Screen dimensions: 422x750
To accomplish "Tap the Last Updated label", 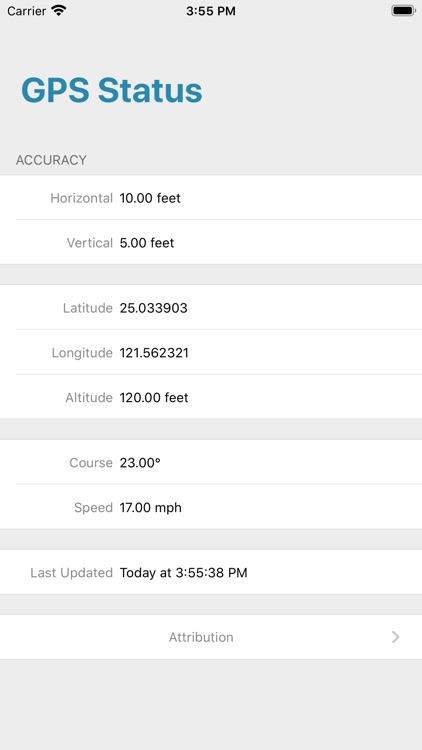I will coord(71,573).
